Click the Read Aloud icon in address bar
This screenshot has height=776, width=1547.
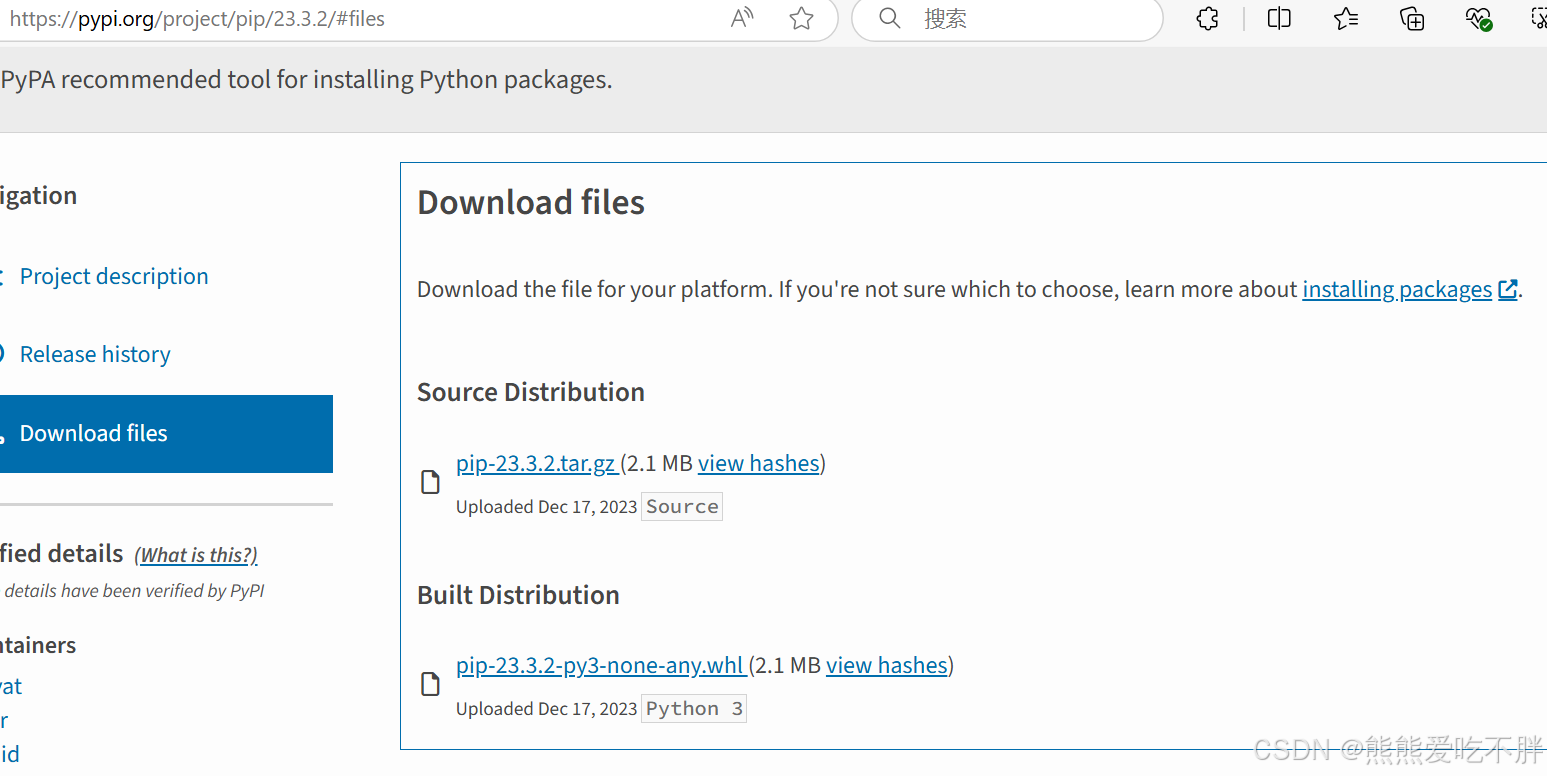click(x=742, y=18)
